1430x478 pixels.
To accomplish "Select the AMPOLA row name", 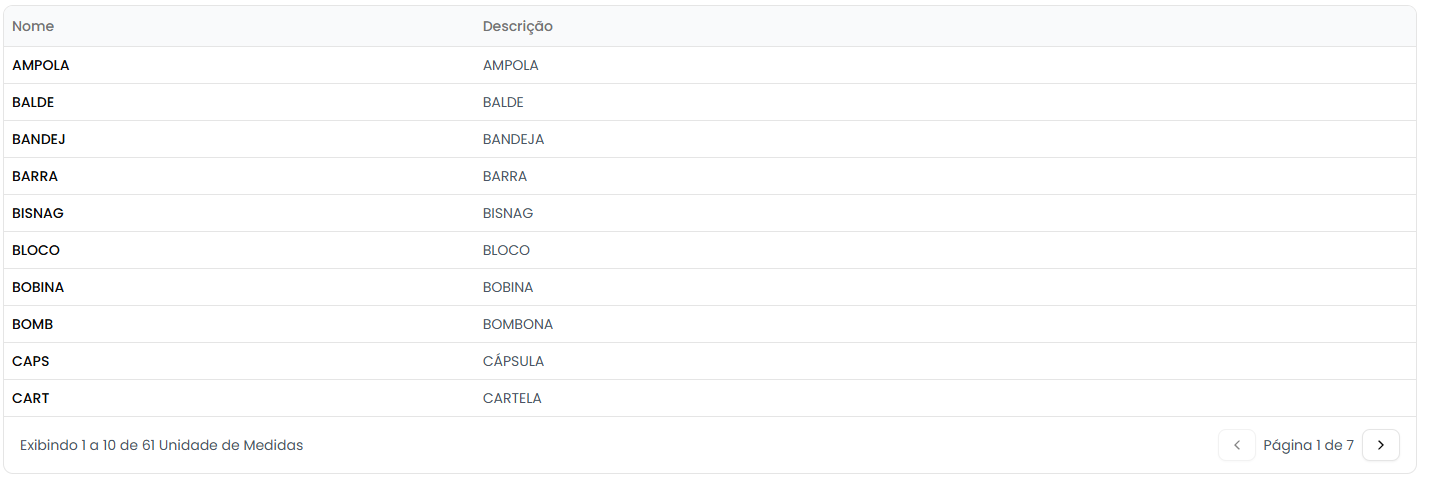I will click(x=41, y=65).
